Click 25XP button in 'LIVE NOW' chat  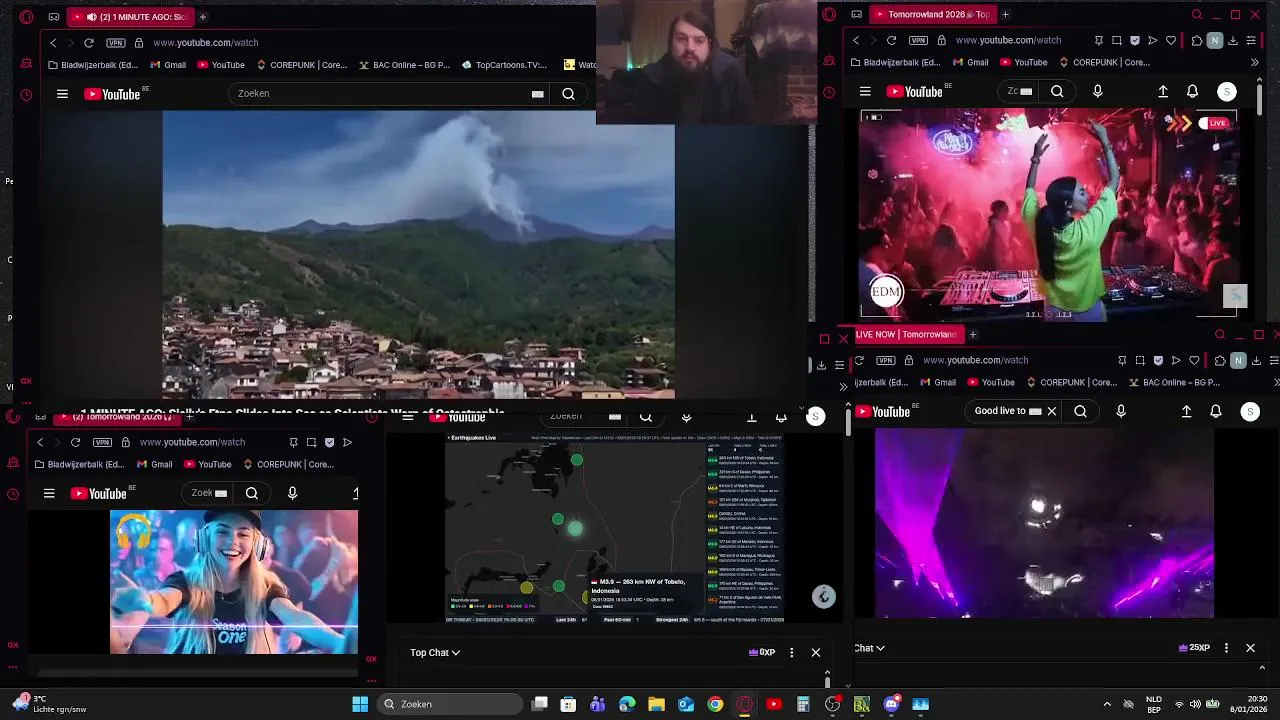tap(1194, 648)
